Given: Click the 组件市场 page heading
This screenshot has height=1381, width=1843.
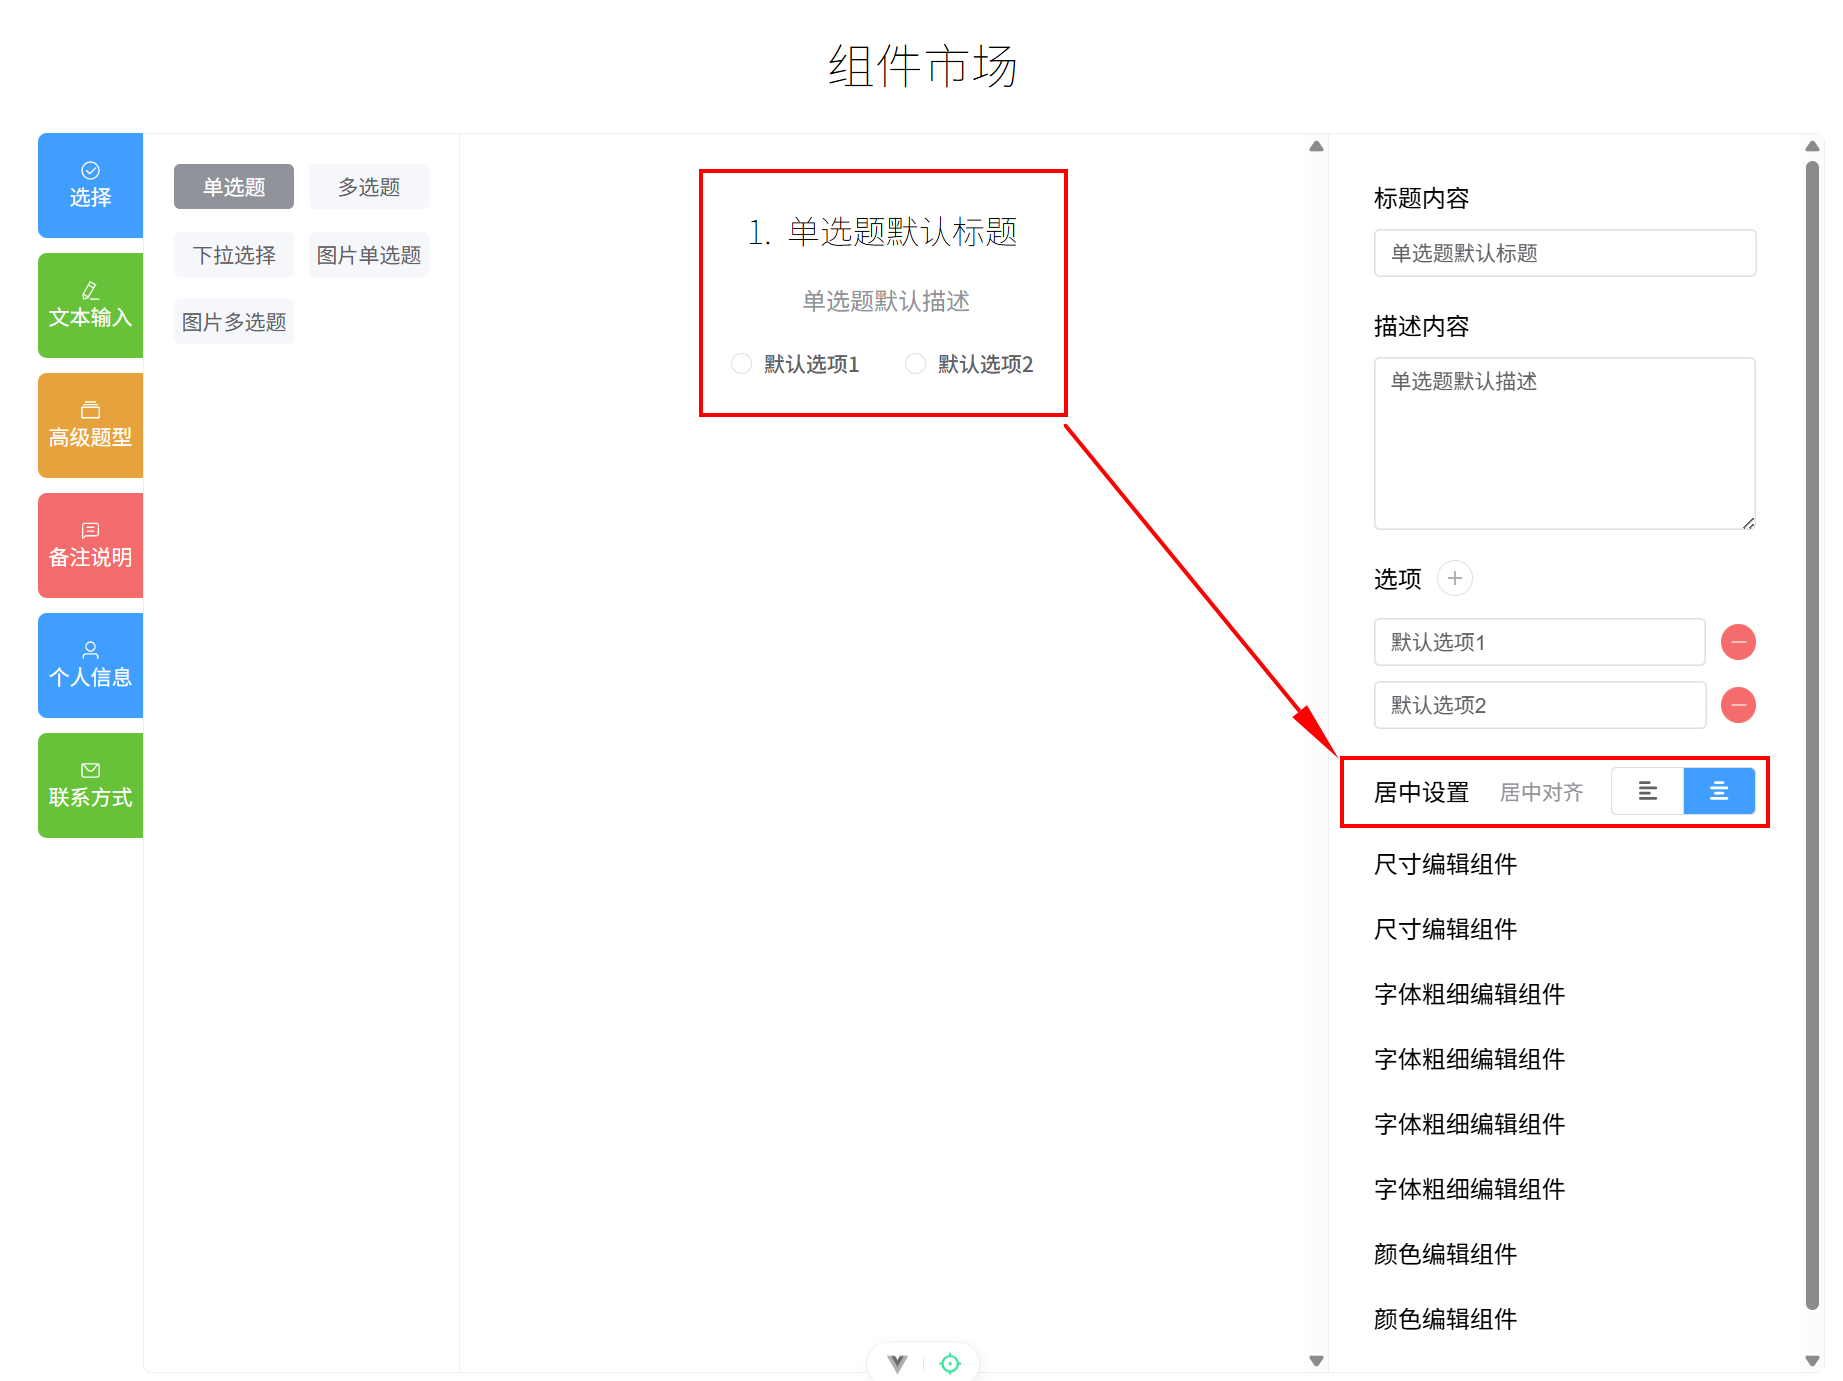Looking at the screenshot, I should (x=922, y=67).
